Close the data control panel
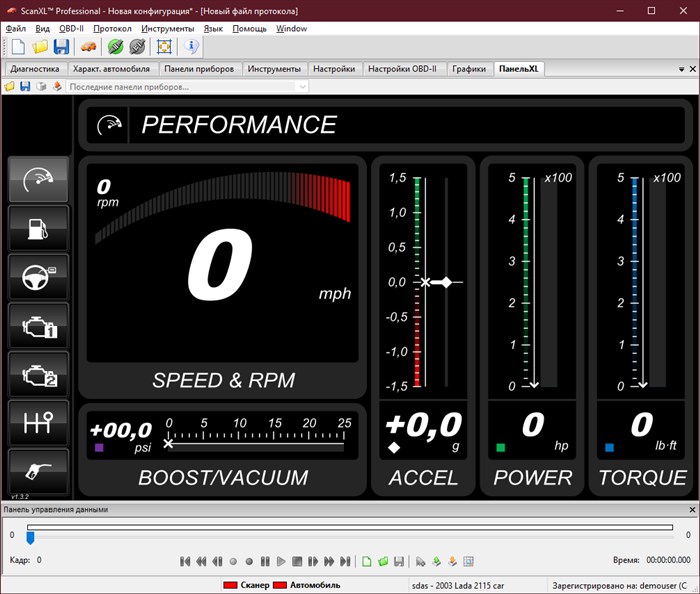The height and width of the screenshot is (594, 700). click(x=692, y=510)
